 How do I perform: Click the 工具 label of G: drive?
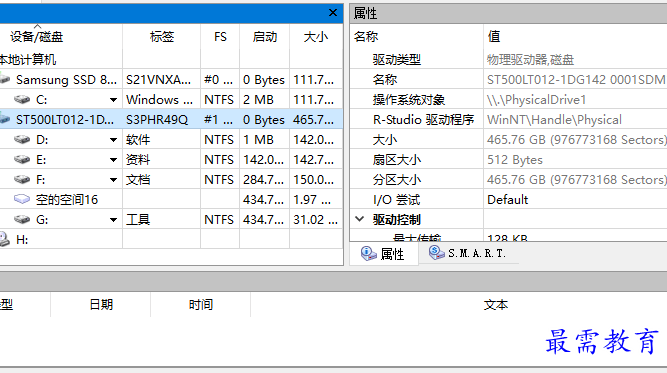click(x=138, y=219)
